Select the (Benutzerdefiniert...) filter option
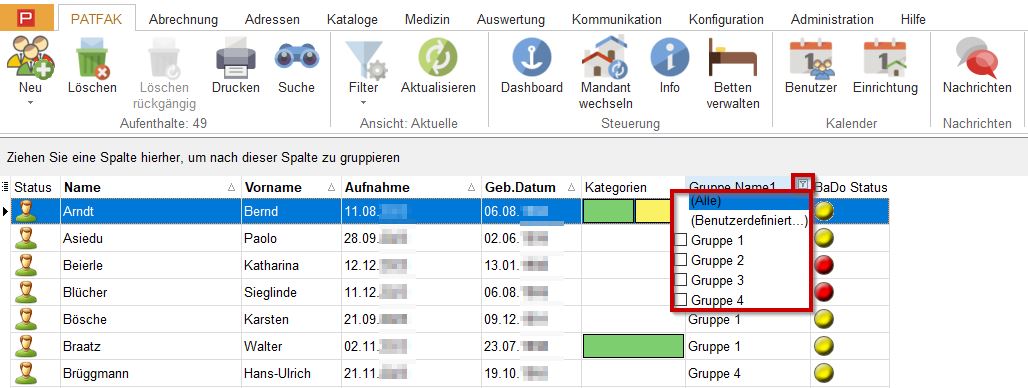Image resolution: width=1028 pixels, height=388 pixels. click(x=740, y=220)
